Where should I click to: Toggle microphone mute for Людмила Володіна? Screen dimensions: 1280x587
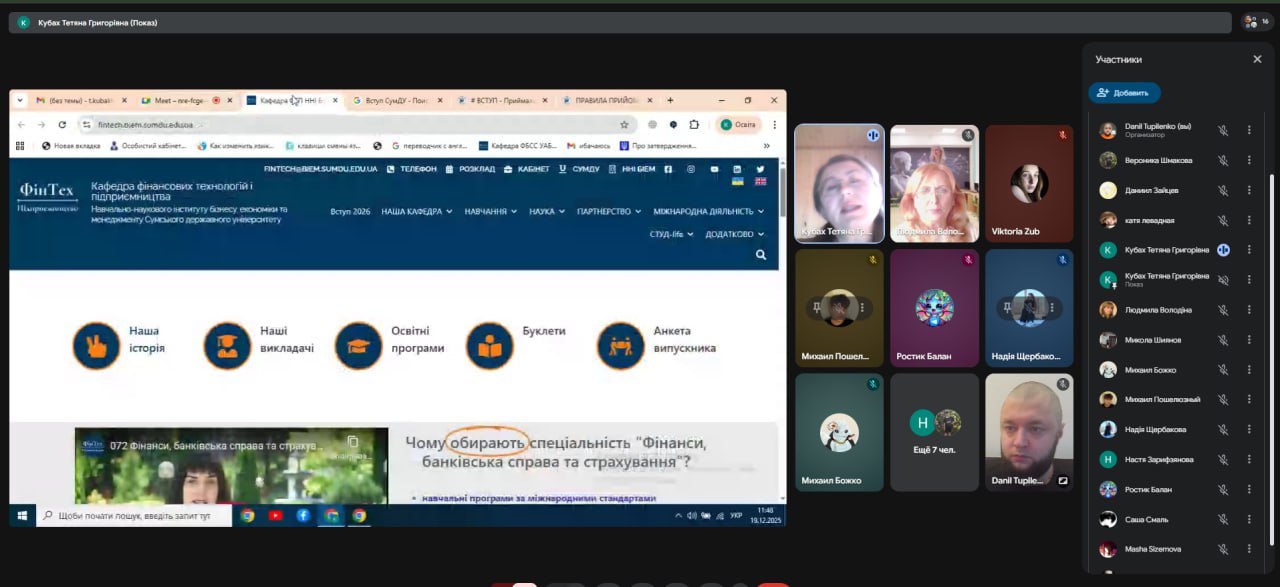(x=1222, y=310)
